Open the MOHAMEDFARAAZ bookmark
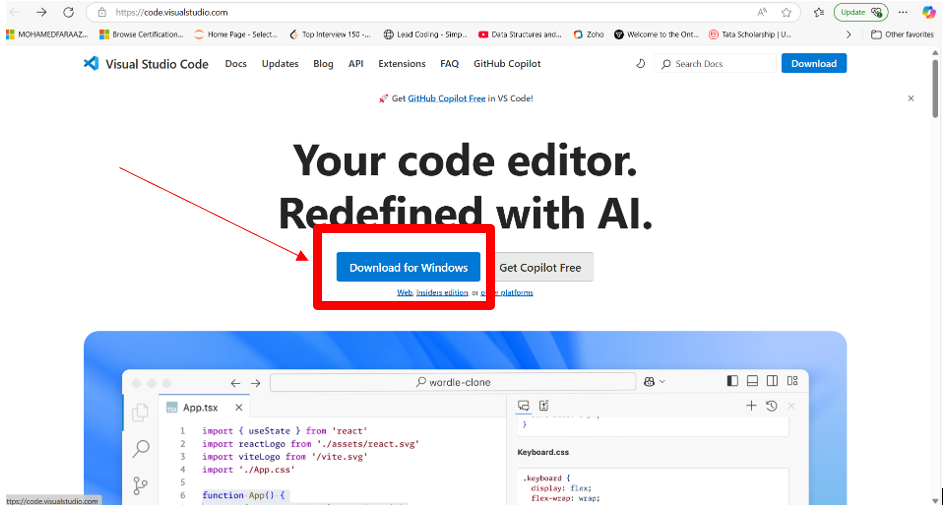 click(x=47, y=34)
